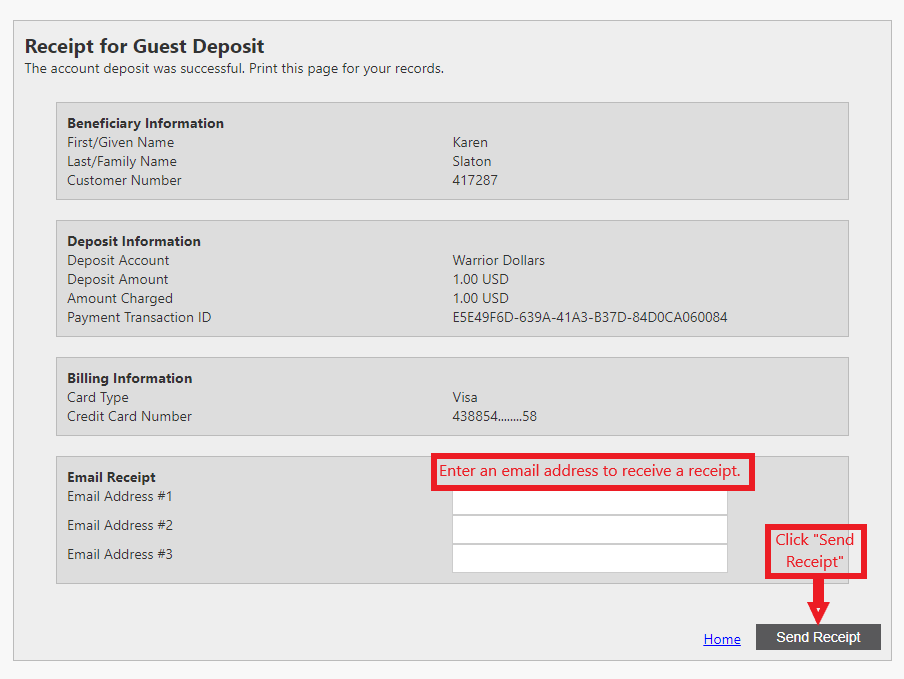Viewport: 904px width, 679px height.
Task: Click the Payment Transaction ID value
Action: (x=589, y=317)
